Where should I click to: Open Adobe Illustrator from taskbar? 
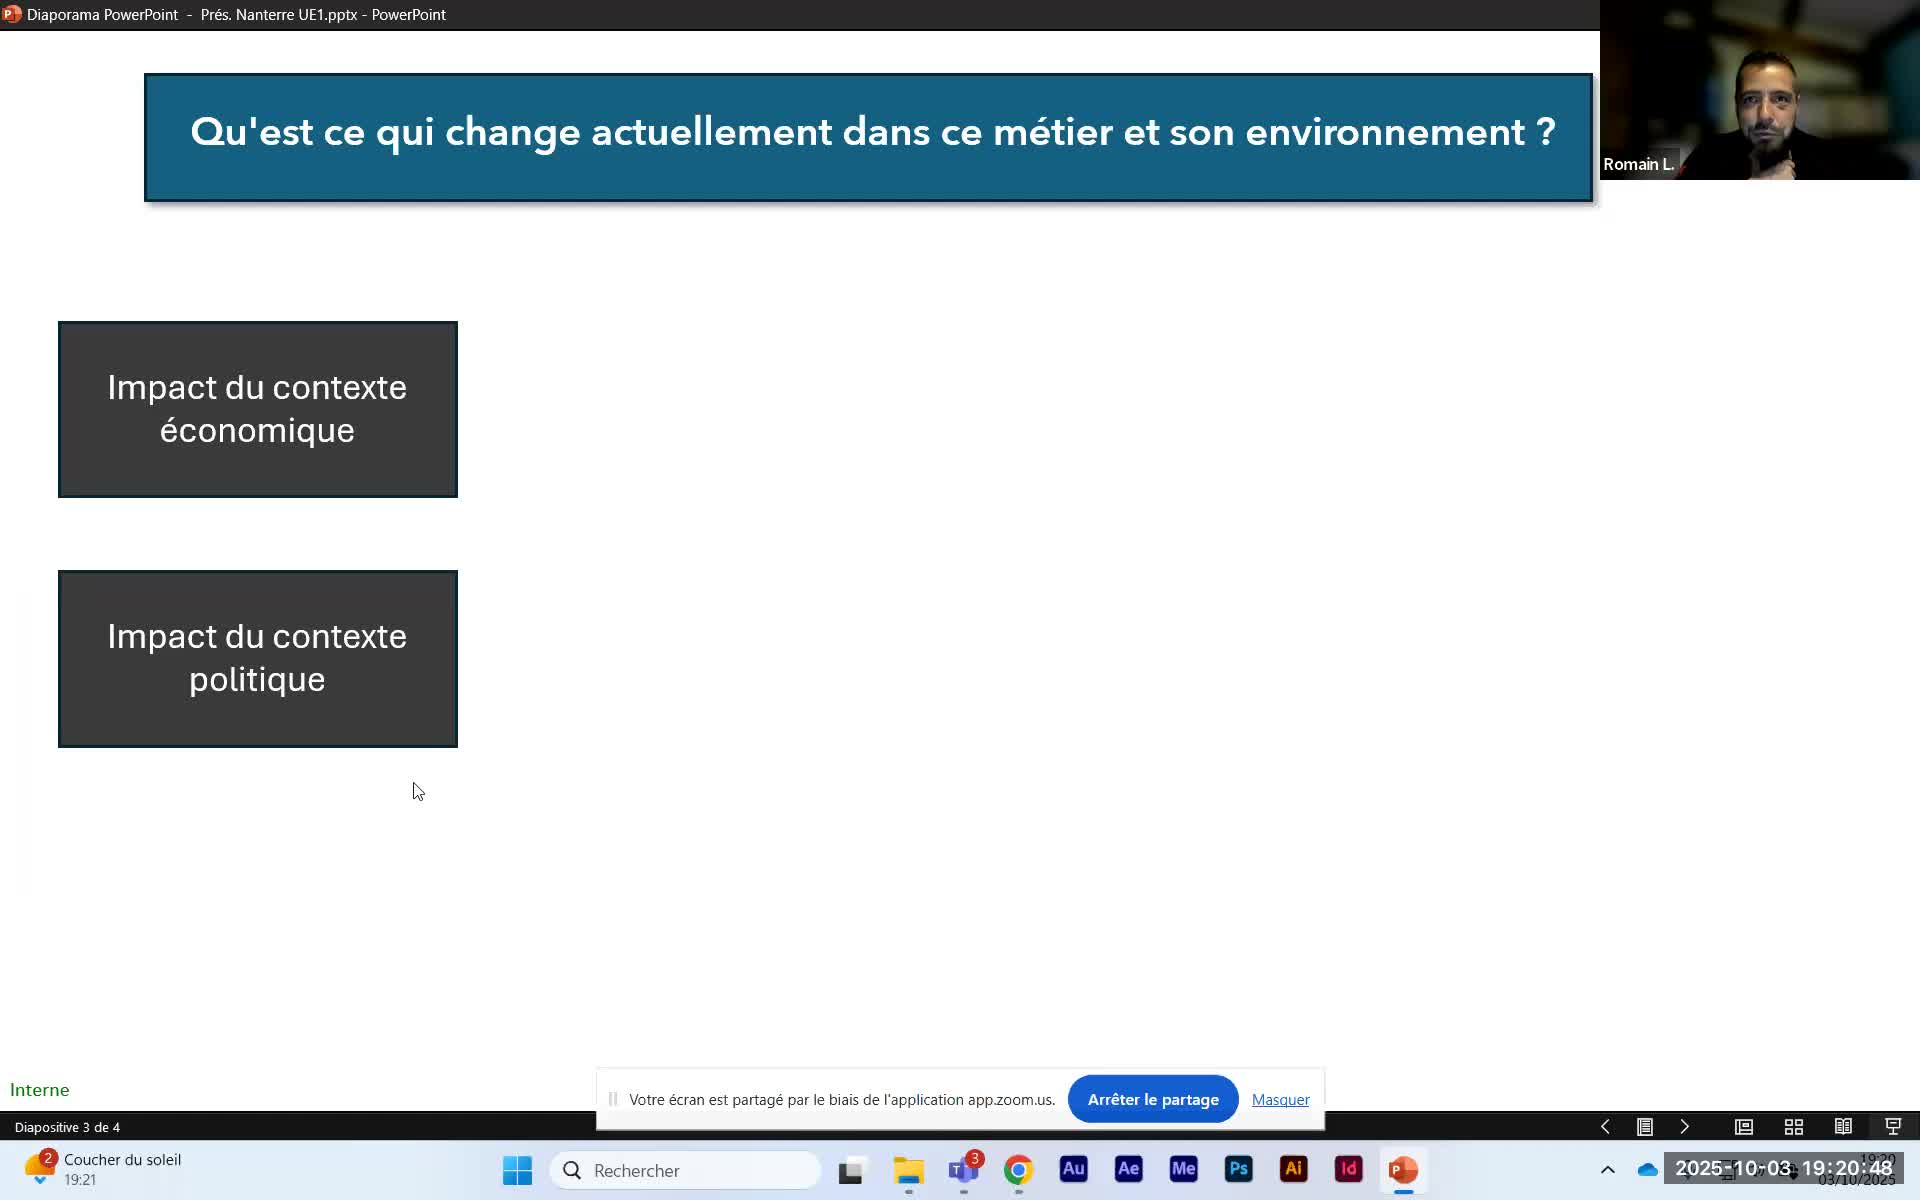1293,1169
